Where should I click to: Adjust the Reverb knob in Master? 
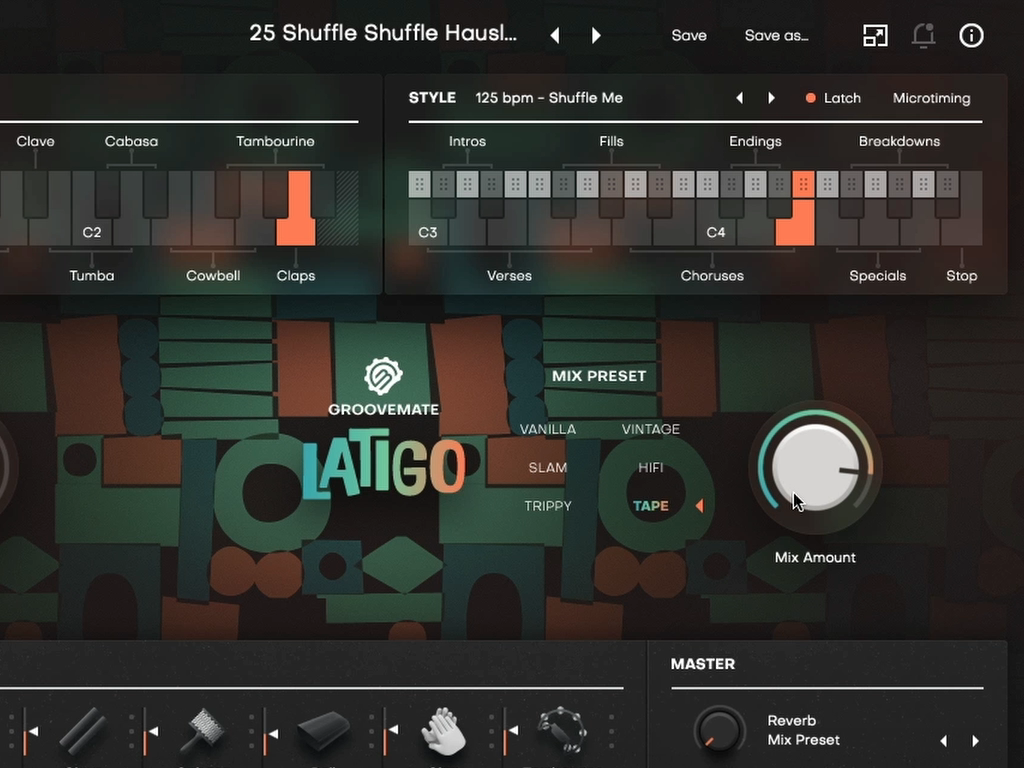tap(719, 731)
